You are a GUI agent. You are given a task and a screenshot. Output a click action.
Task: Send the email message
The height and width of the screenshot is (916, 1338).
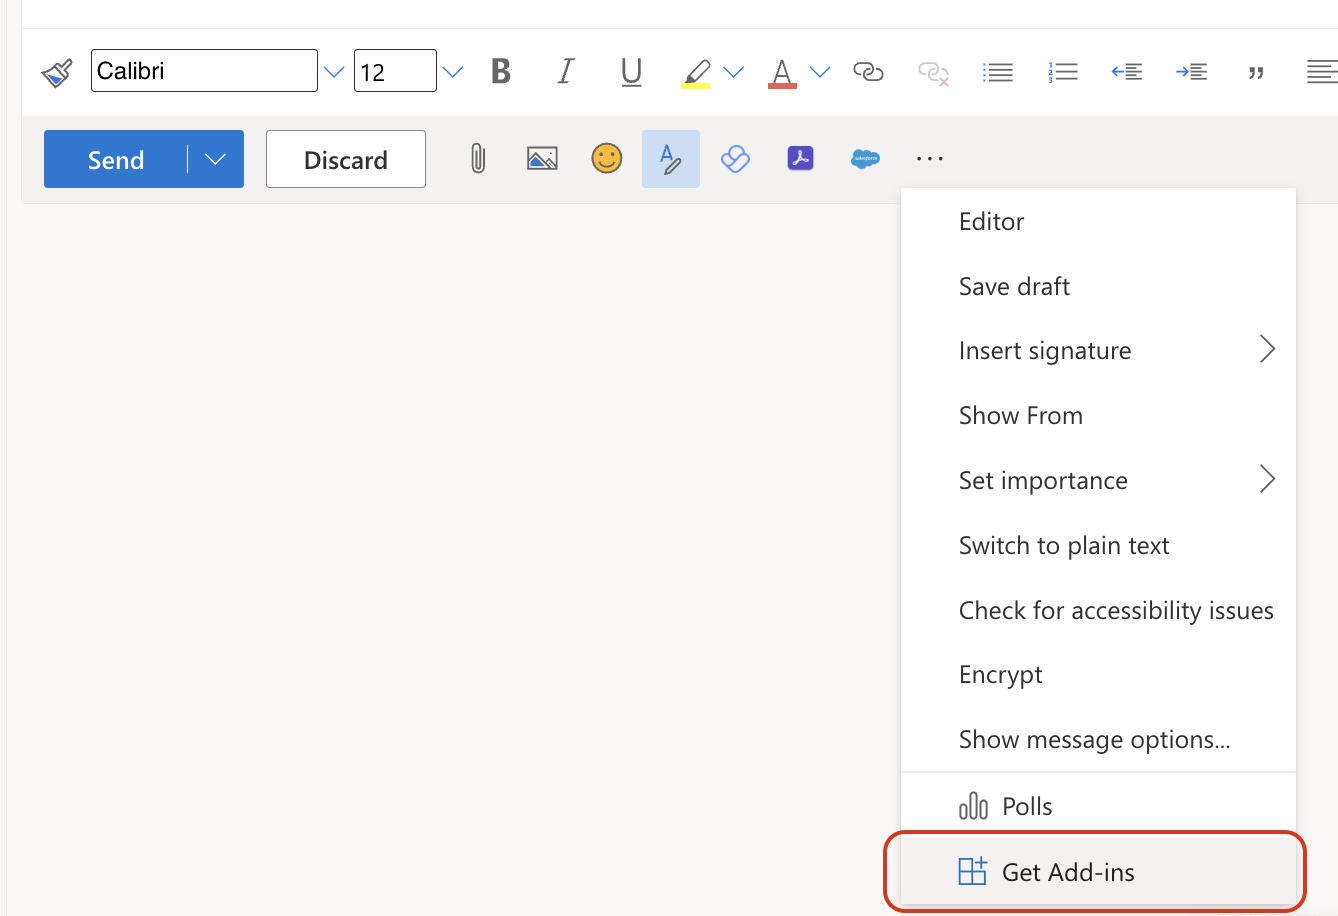[x=116, y=159]
